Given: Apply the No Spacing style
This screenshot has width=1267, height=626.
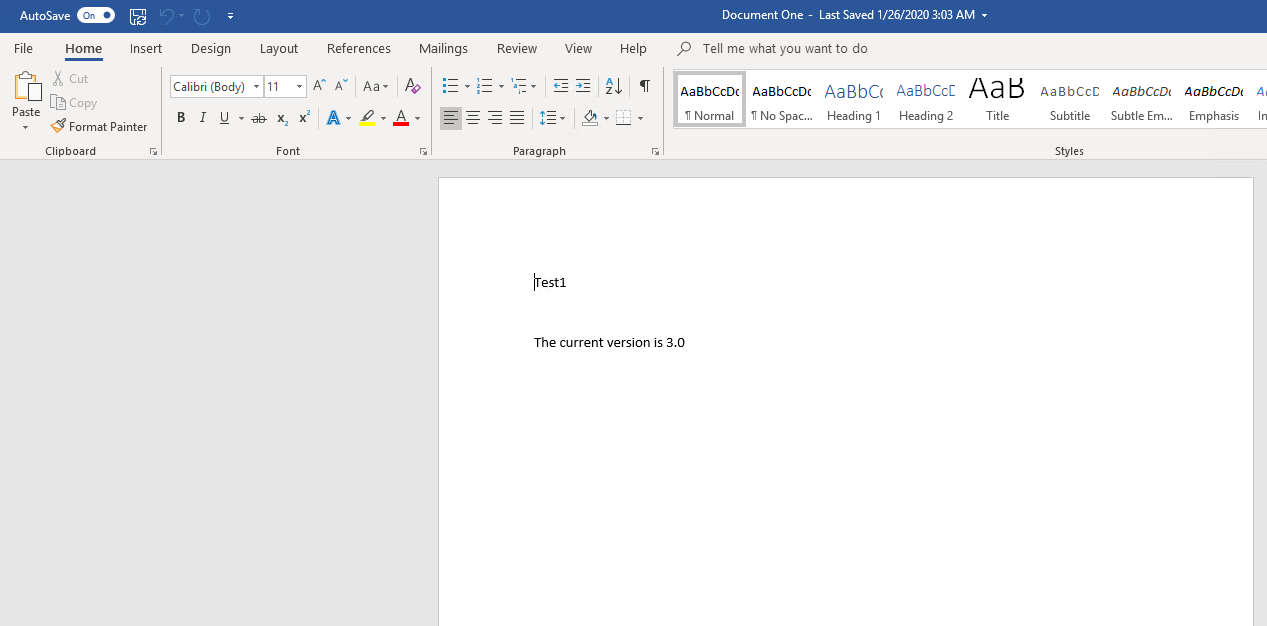Looking at the screenshot, I should tap(782, 99).
